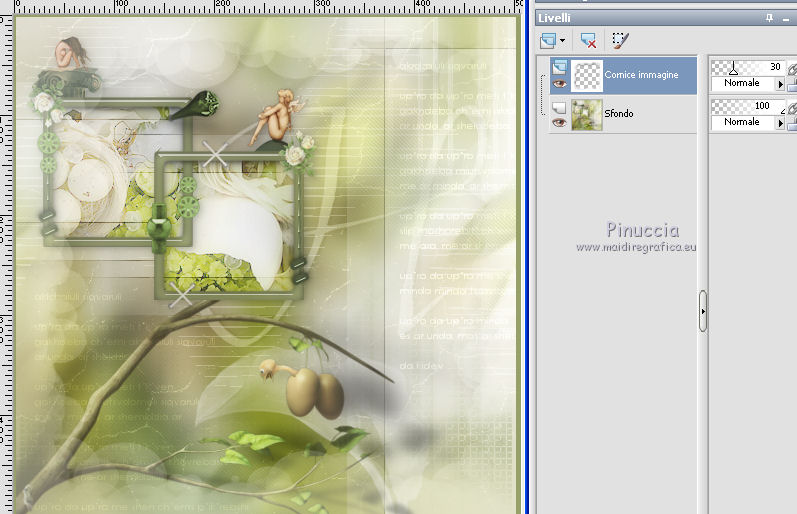Screen dimensions: 797x514
Task: Adjust the Sfondo opacity slider at 100
Action: pos(748,106)
